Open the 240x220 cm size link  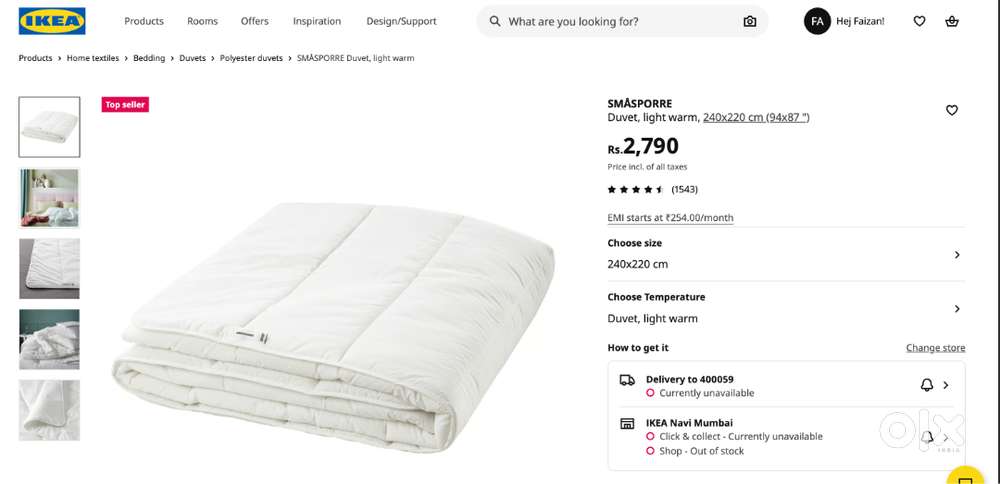coord(756,118)
